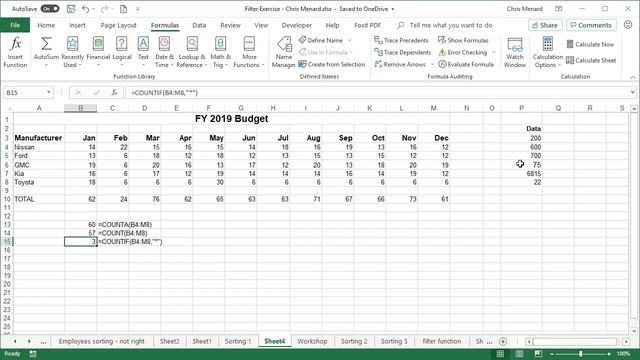
Task: Select all cells corner button
Action: coord(8,108)
